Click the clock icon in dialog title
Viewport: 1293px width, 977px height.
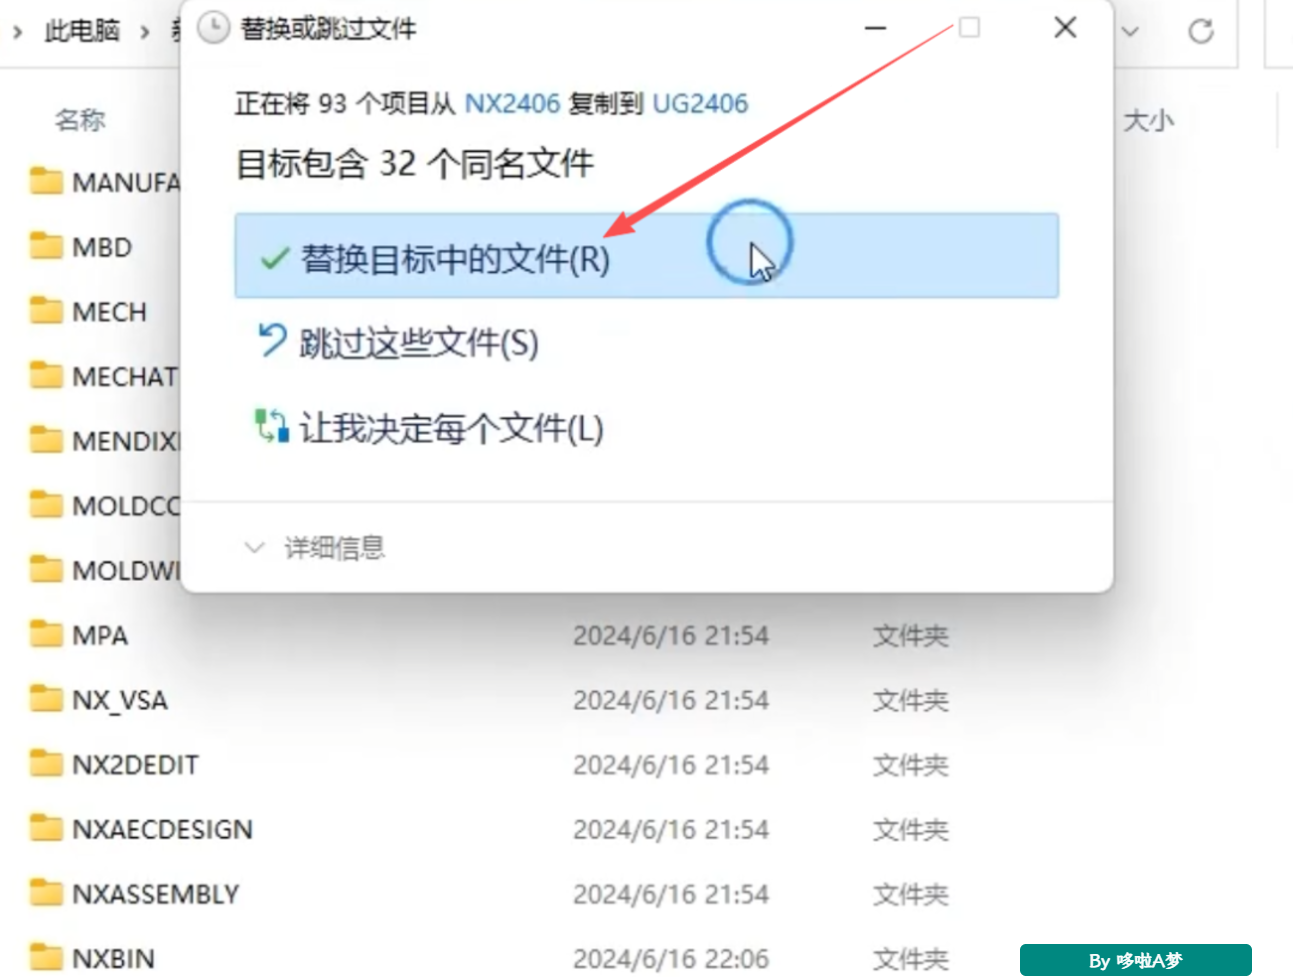[213, 28]
